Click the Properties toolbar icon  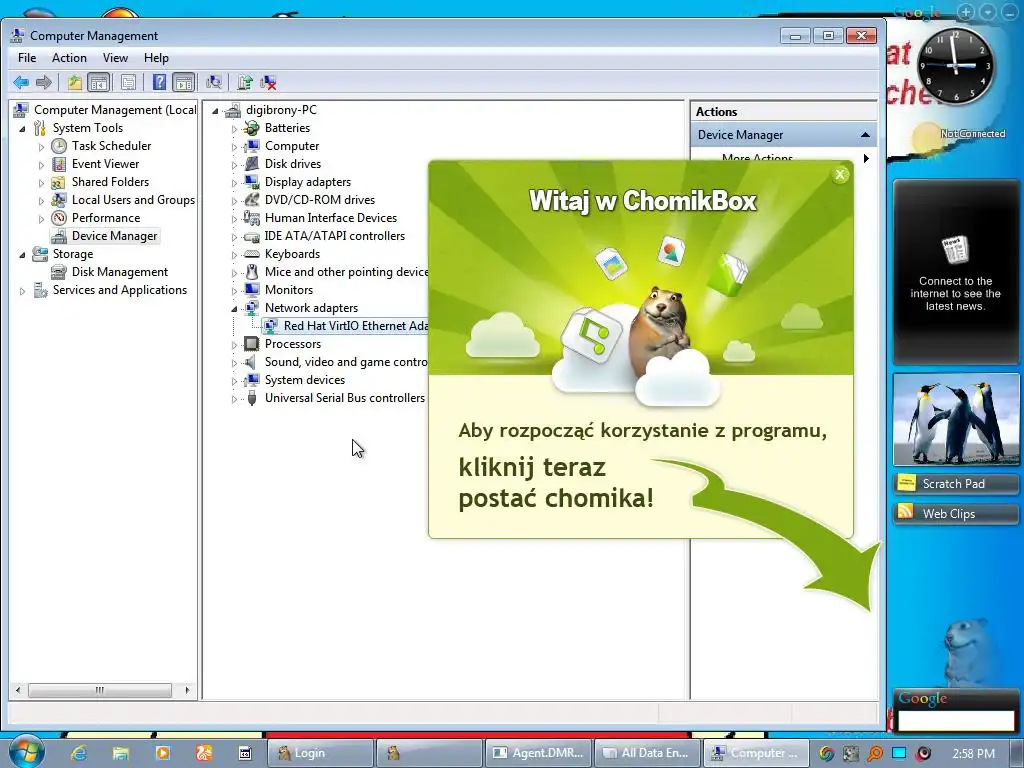129,82
